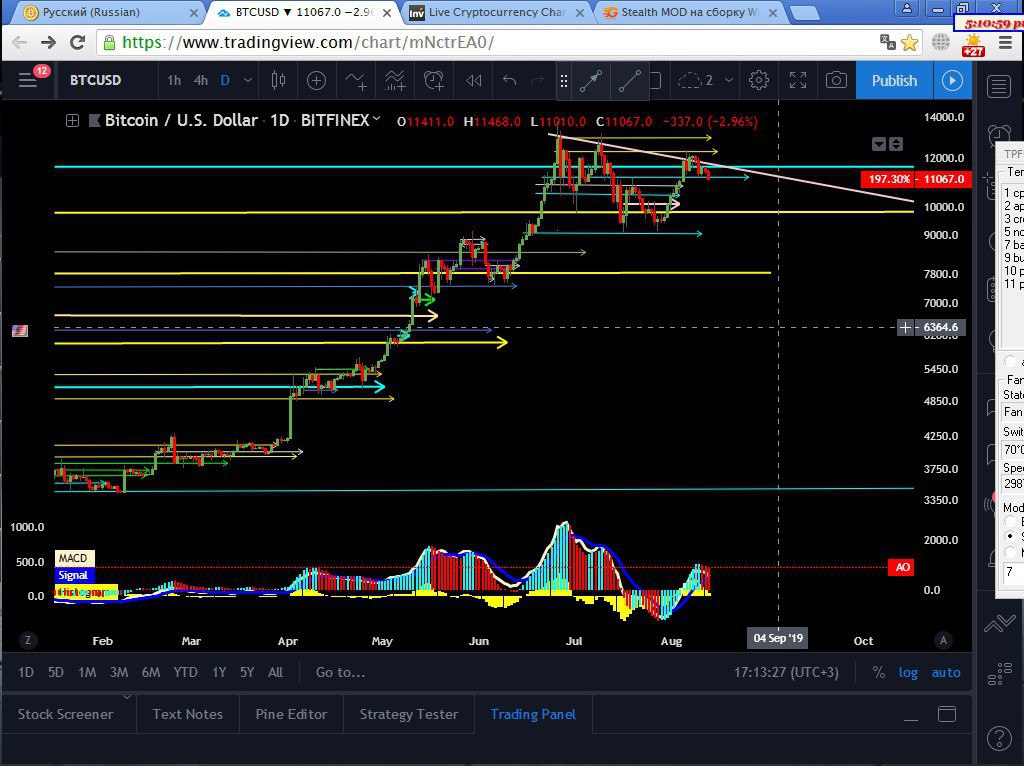
Task: Click the play icon next to Publish
Action: pyautogui.click(x=952, y=80)
